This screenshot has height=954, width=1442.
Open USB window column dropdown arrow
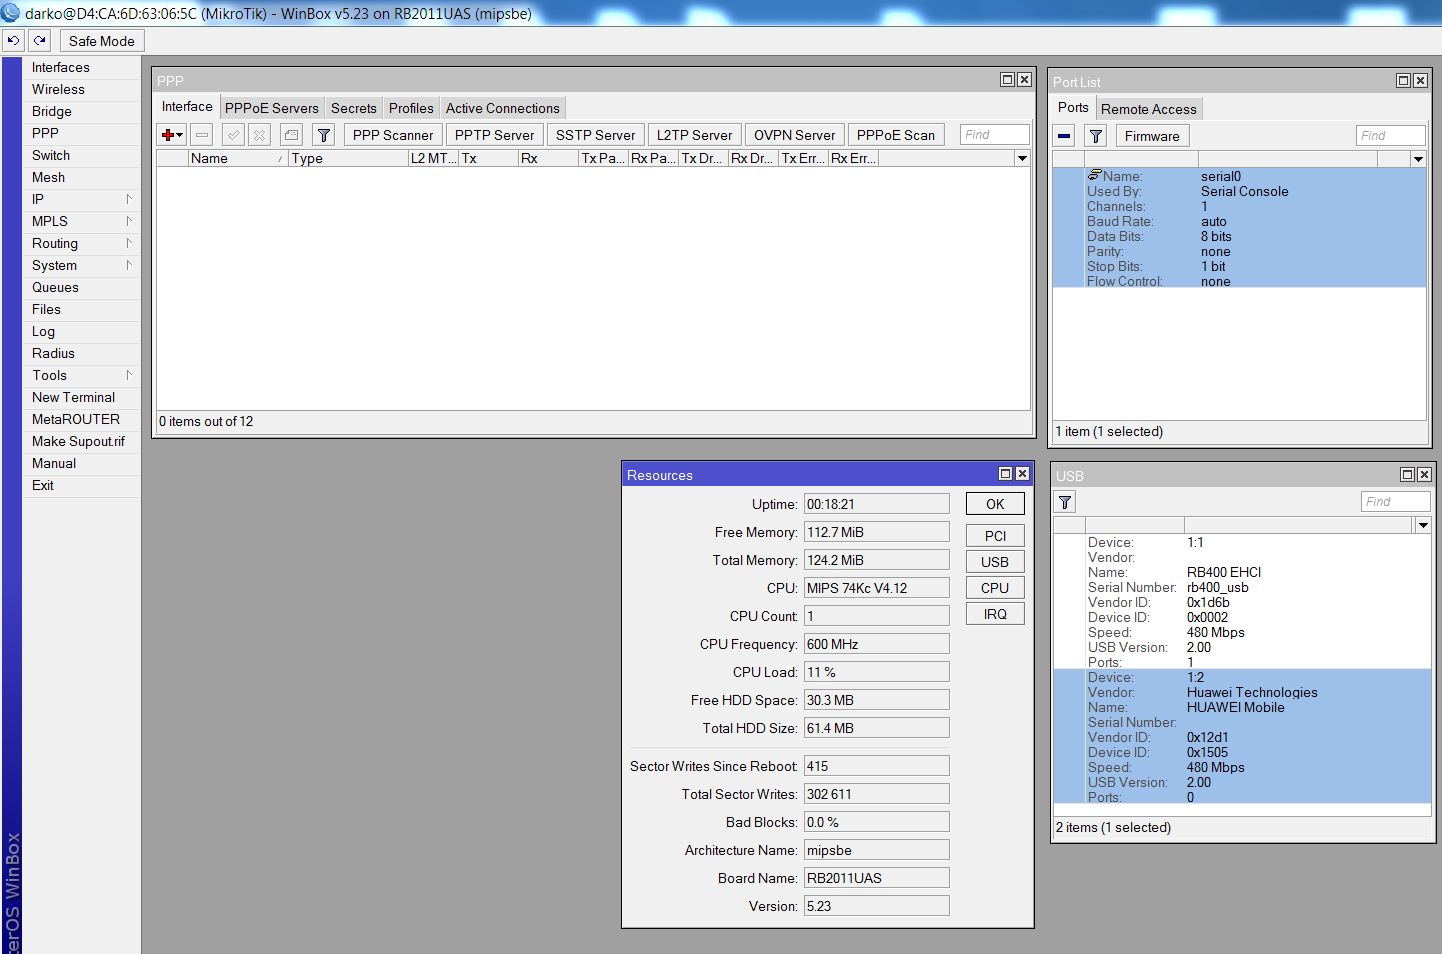(x=1423, y=525)
